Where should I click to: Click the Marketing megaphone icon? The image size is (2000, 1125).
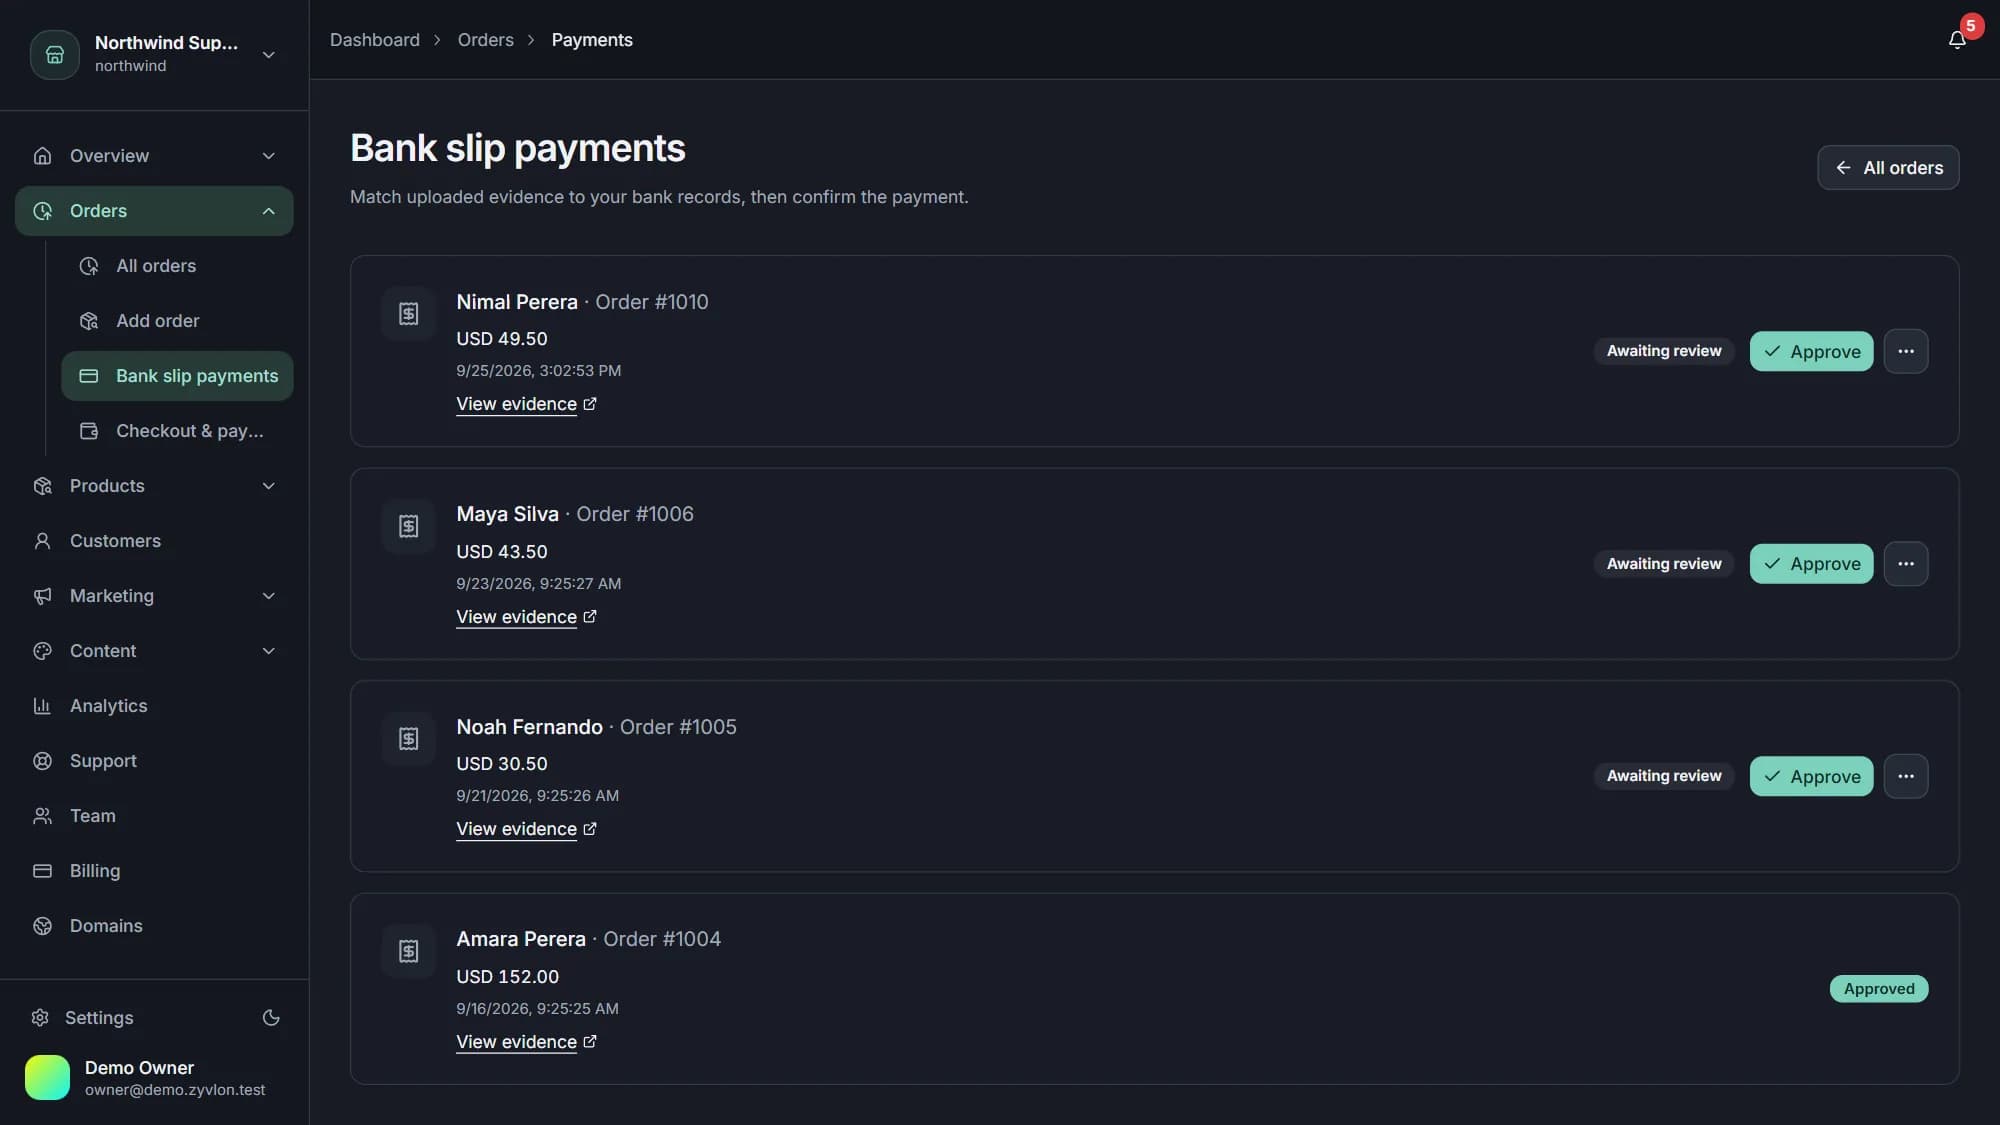(42, 596)
